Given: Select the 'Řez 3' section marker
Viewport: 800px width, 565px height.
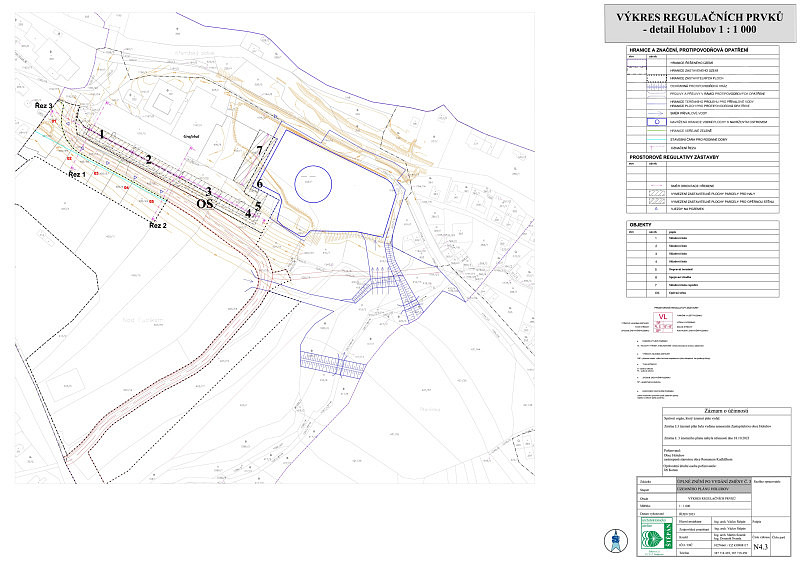Looking at the screenshot, I should 42,104.
